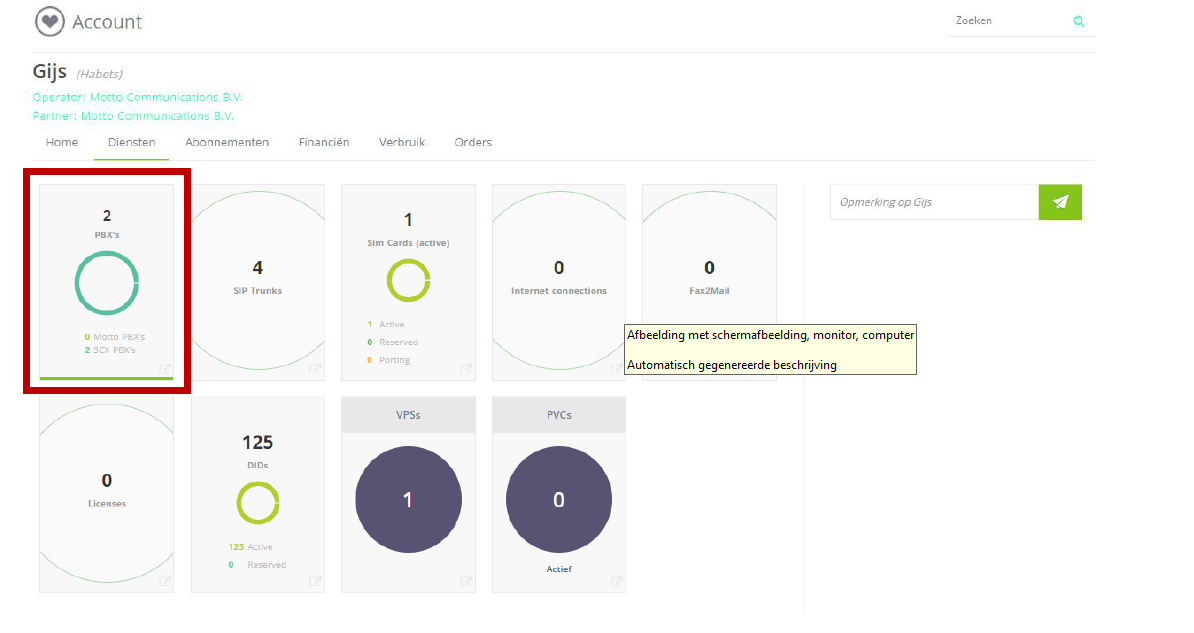This screenshot has height=633, width=1194.
Task: Switch to Abonnementen tab
Action: tap(227, 142)
